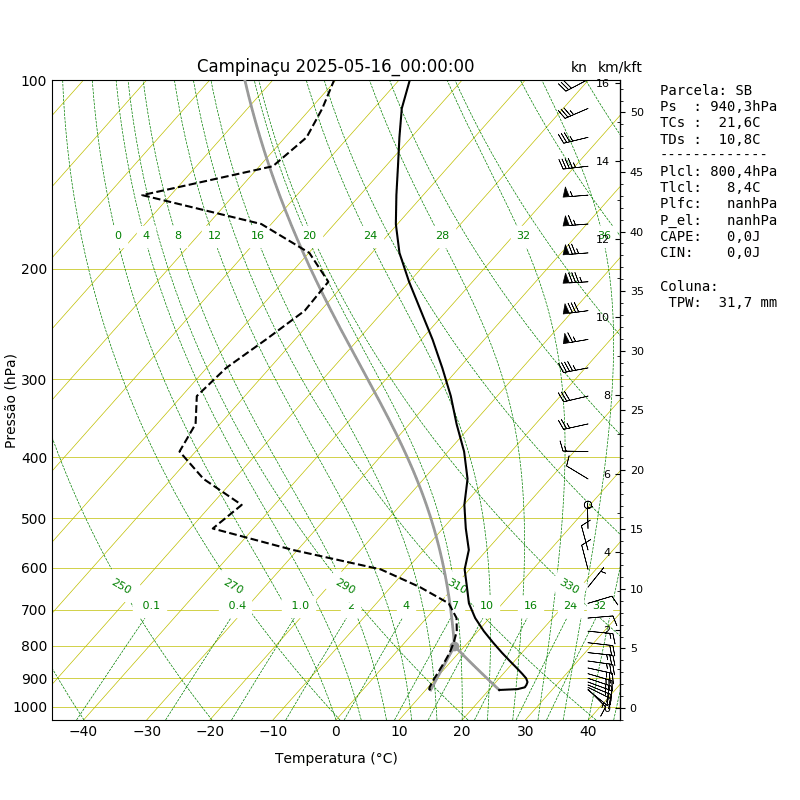
Task: Click the Temperatura (°C) axis label
Action: (x=336, y=758)
